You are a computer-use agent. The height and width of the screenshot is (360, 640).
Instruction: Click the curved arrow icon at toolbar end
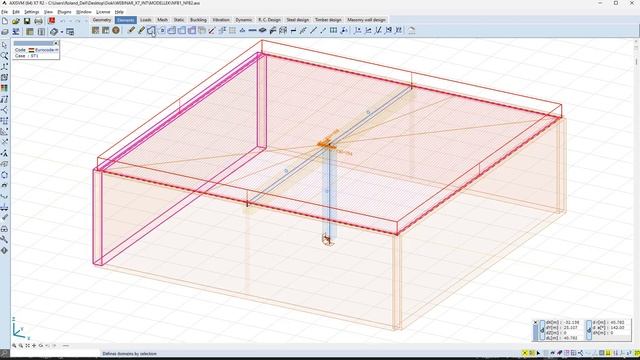411,30
